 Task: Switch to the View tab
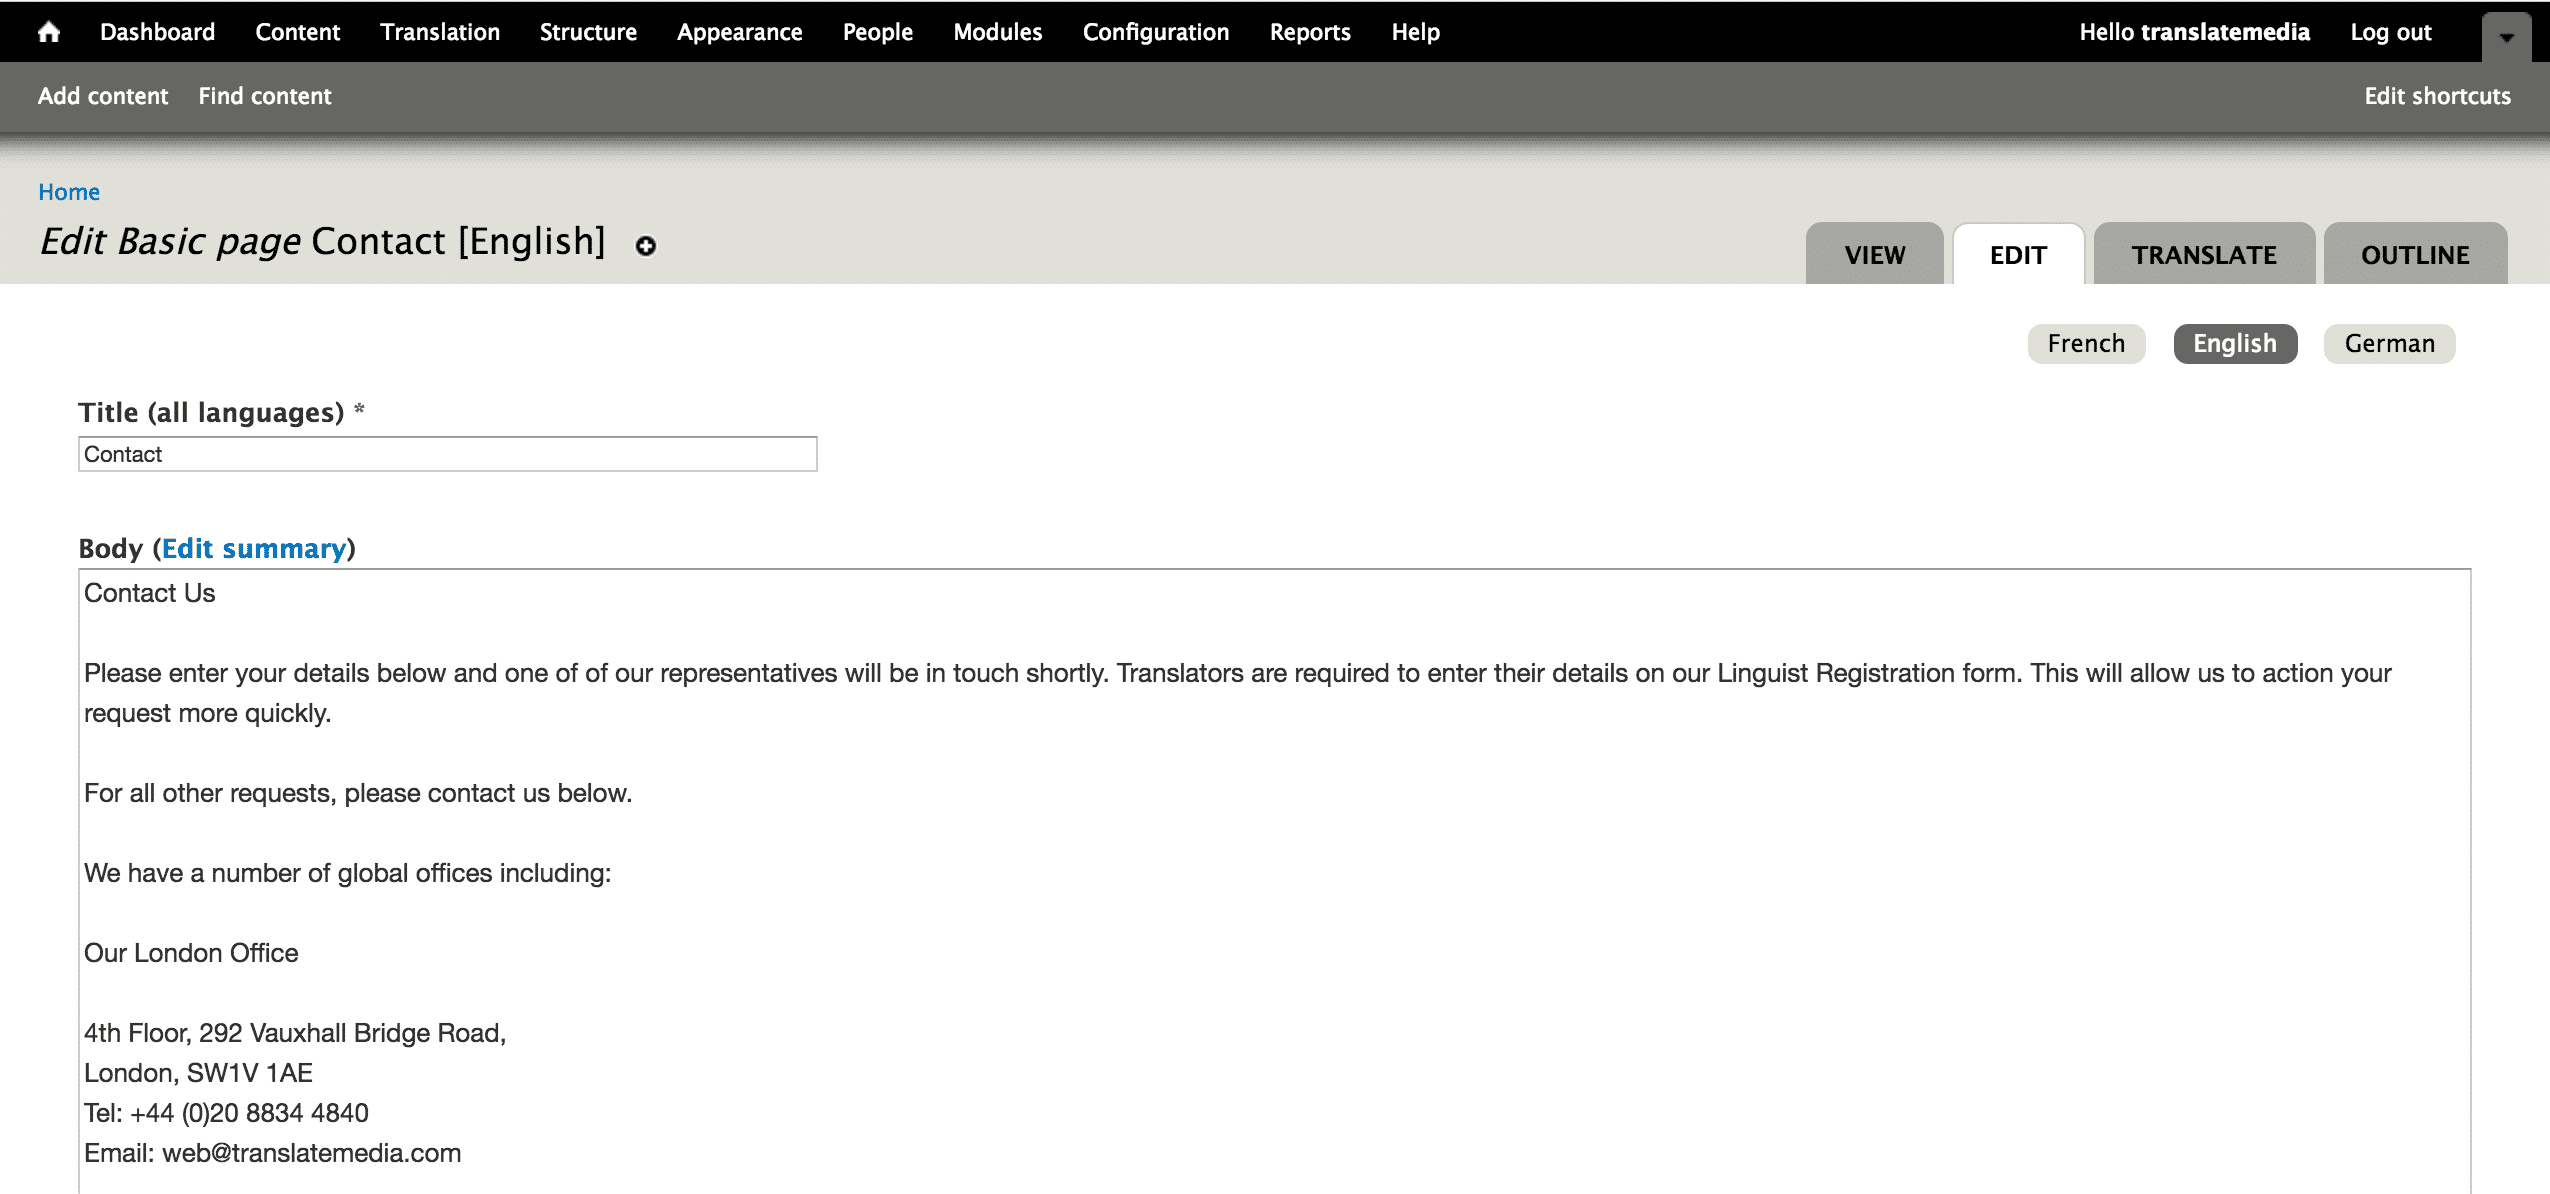coord(1875,254)
